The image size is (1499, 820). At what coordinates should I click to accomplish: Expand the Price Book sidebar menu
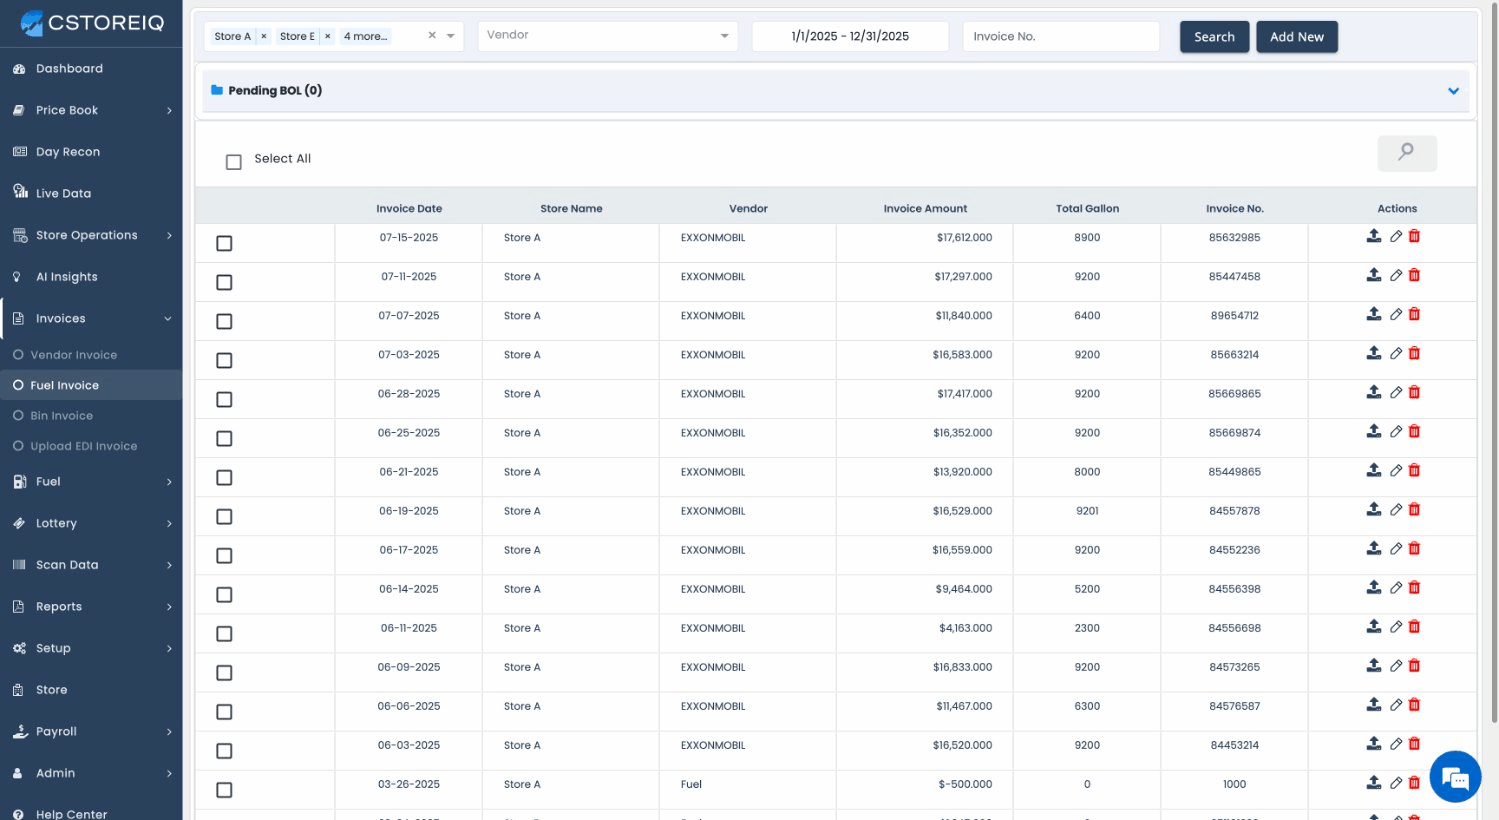pos(91,110)
